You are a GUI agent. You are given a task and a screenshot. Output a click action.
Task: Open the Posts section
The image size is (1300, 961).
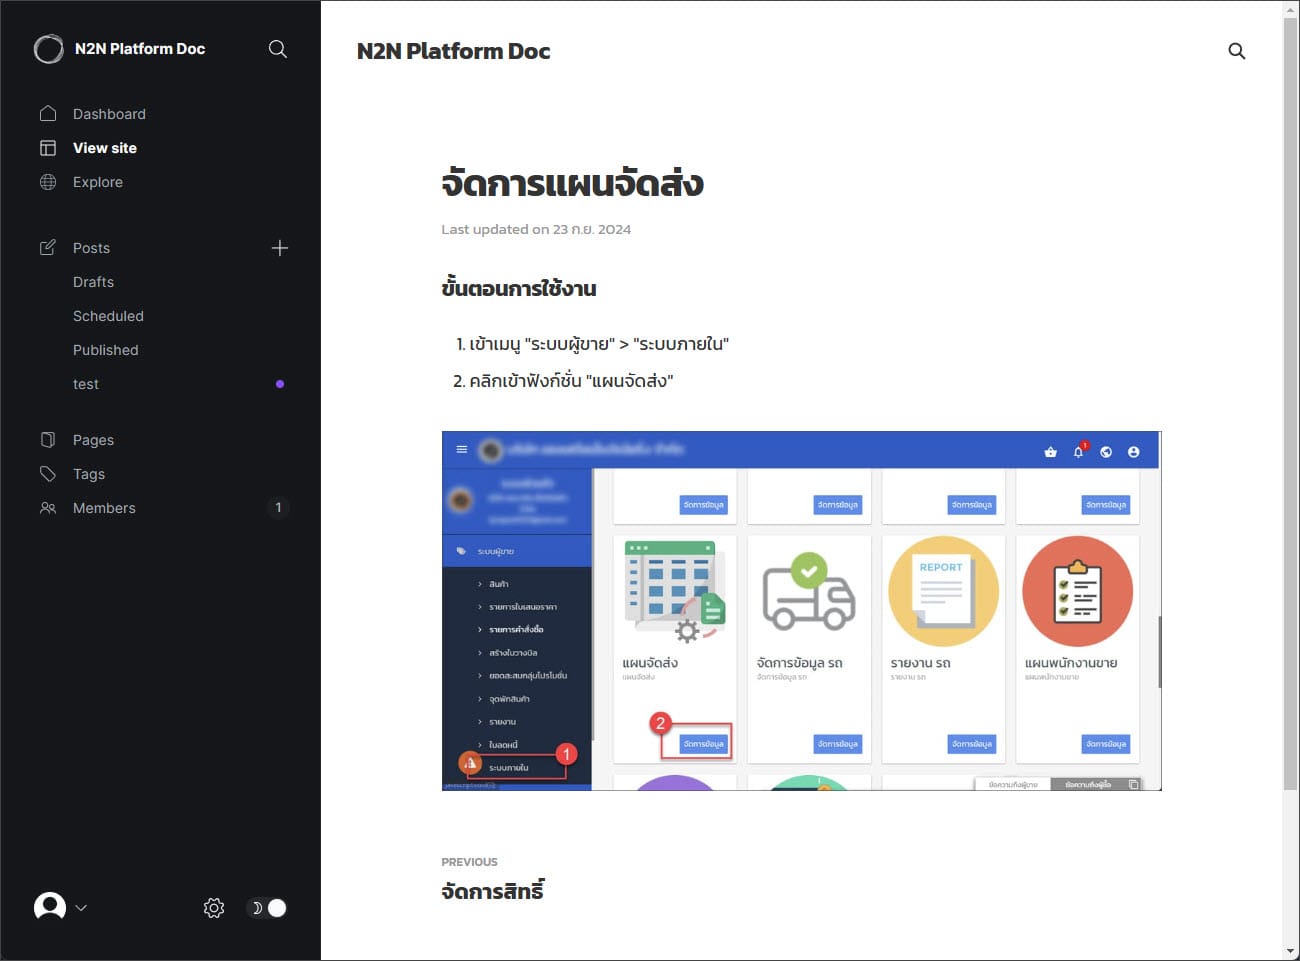click(91, 248)
